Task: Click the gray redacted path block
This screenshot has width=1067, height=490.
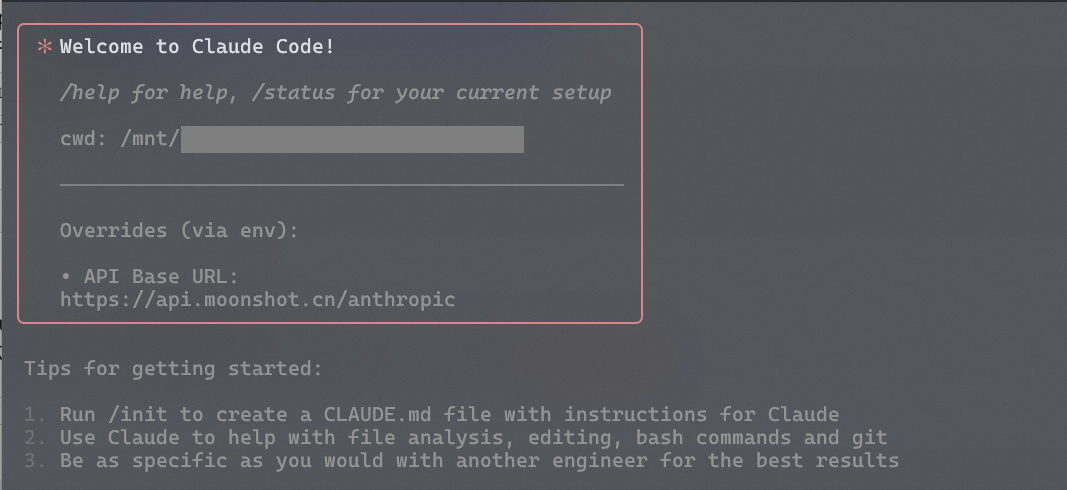Action: tap(352, 139)
